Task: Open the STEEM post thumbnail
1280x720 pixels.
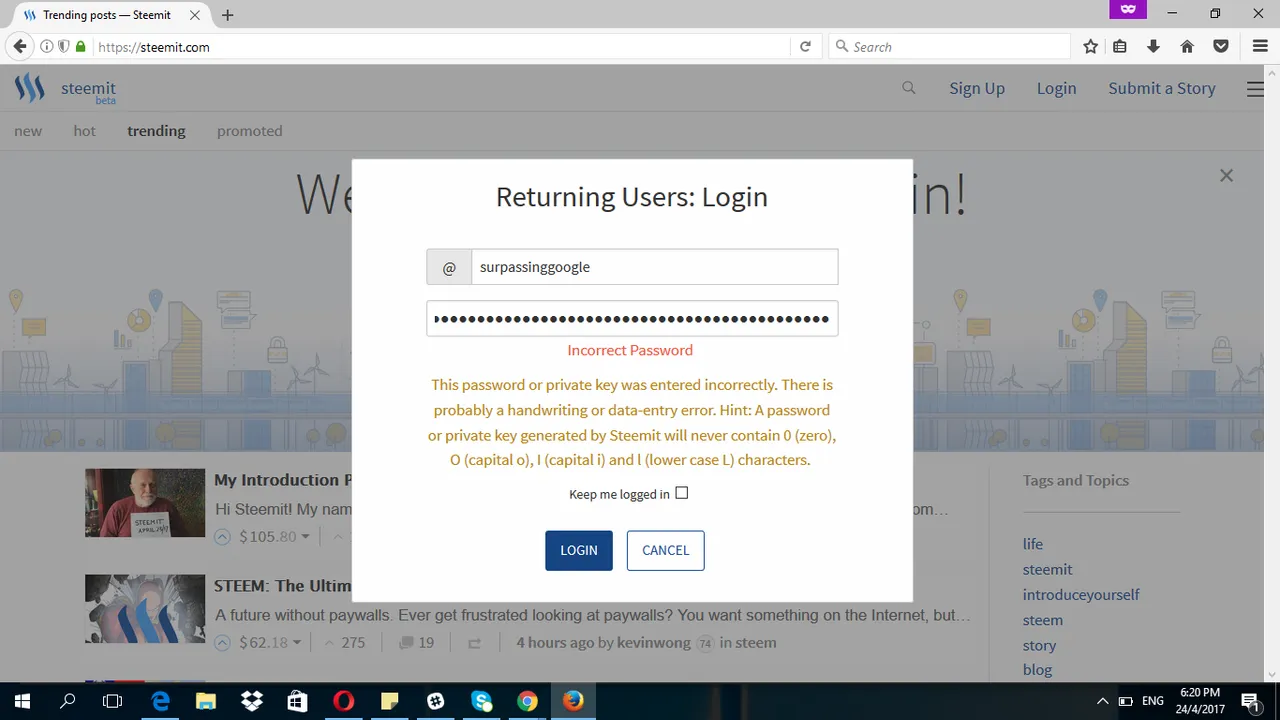Action: click(145, 609)
